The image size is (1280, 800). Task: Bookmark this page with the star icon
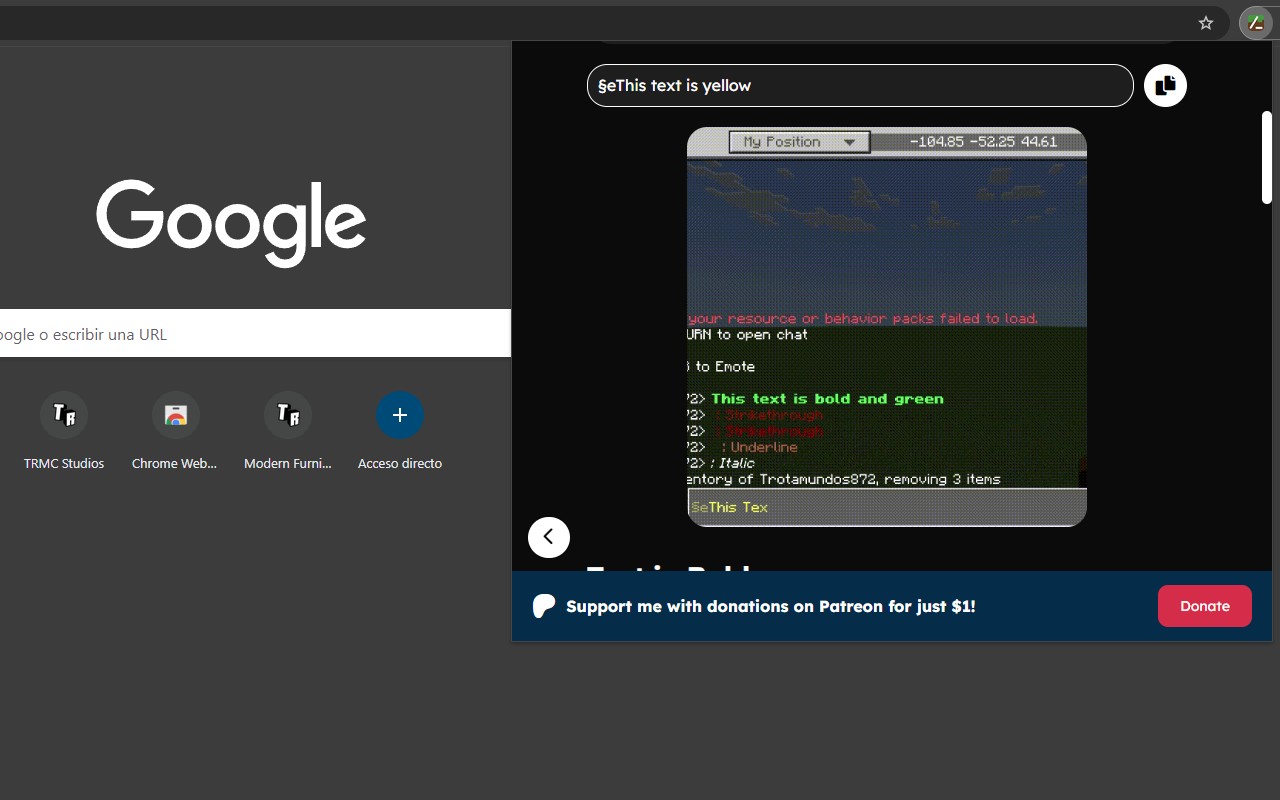tap(1206, 23)
